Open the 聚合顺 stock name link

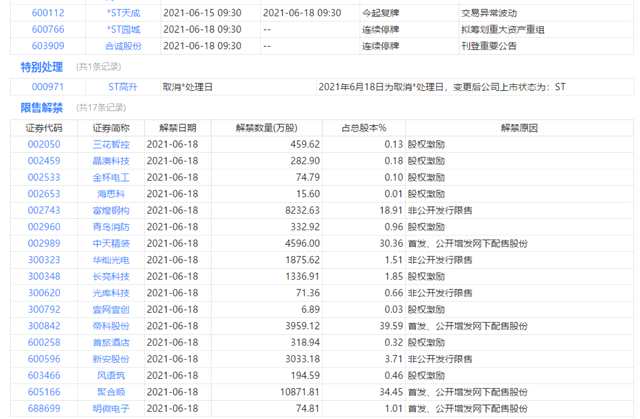point(111,392)
